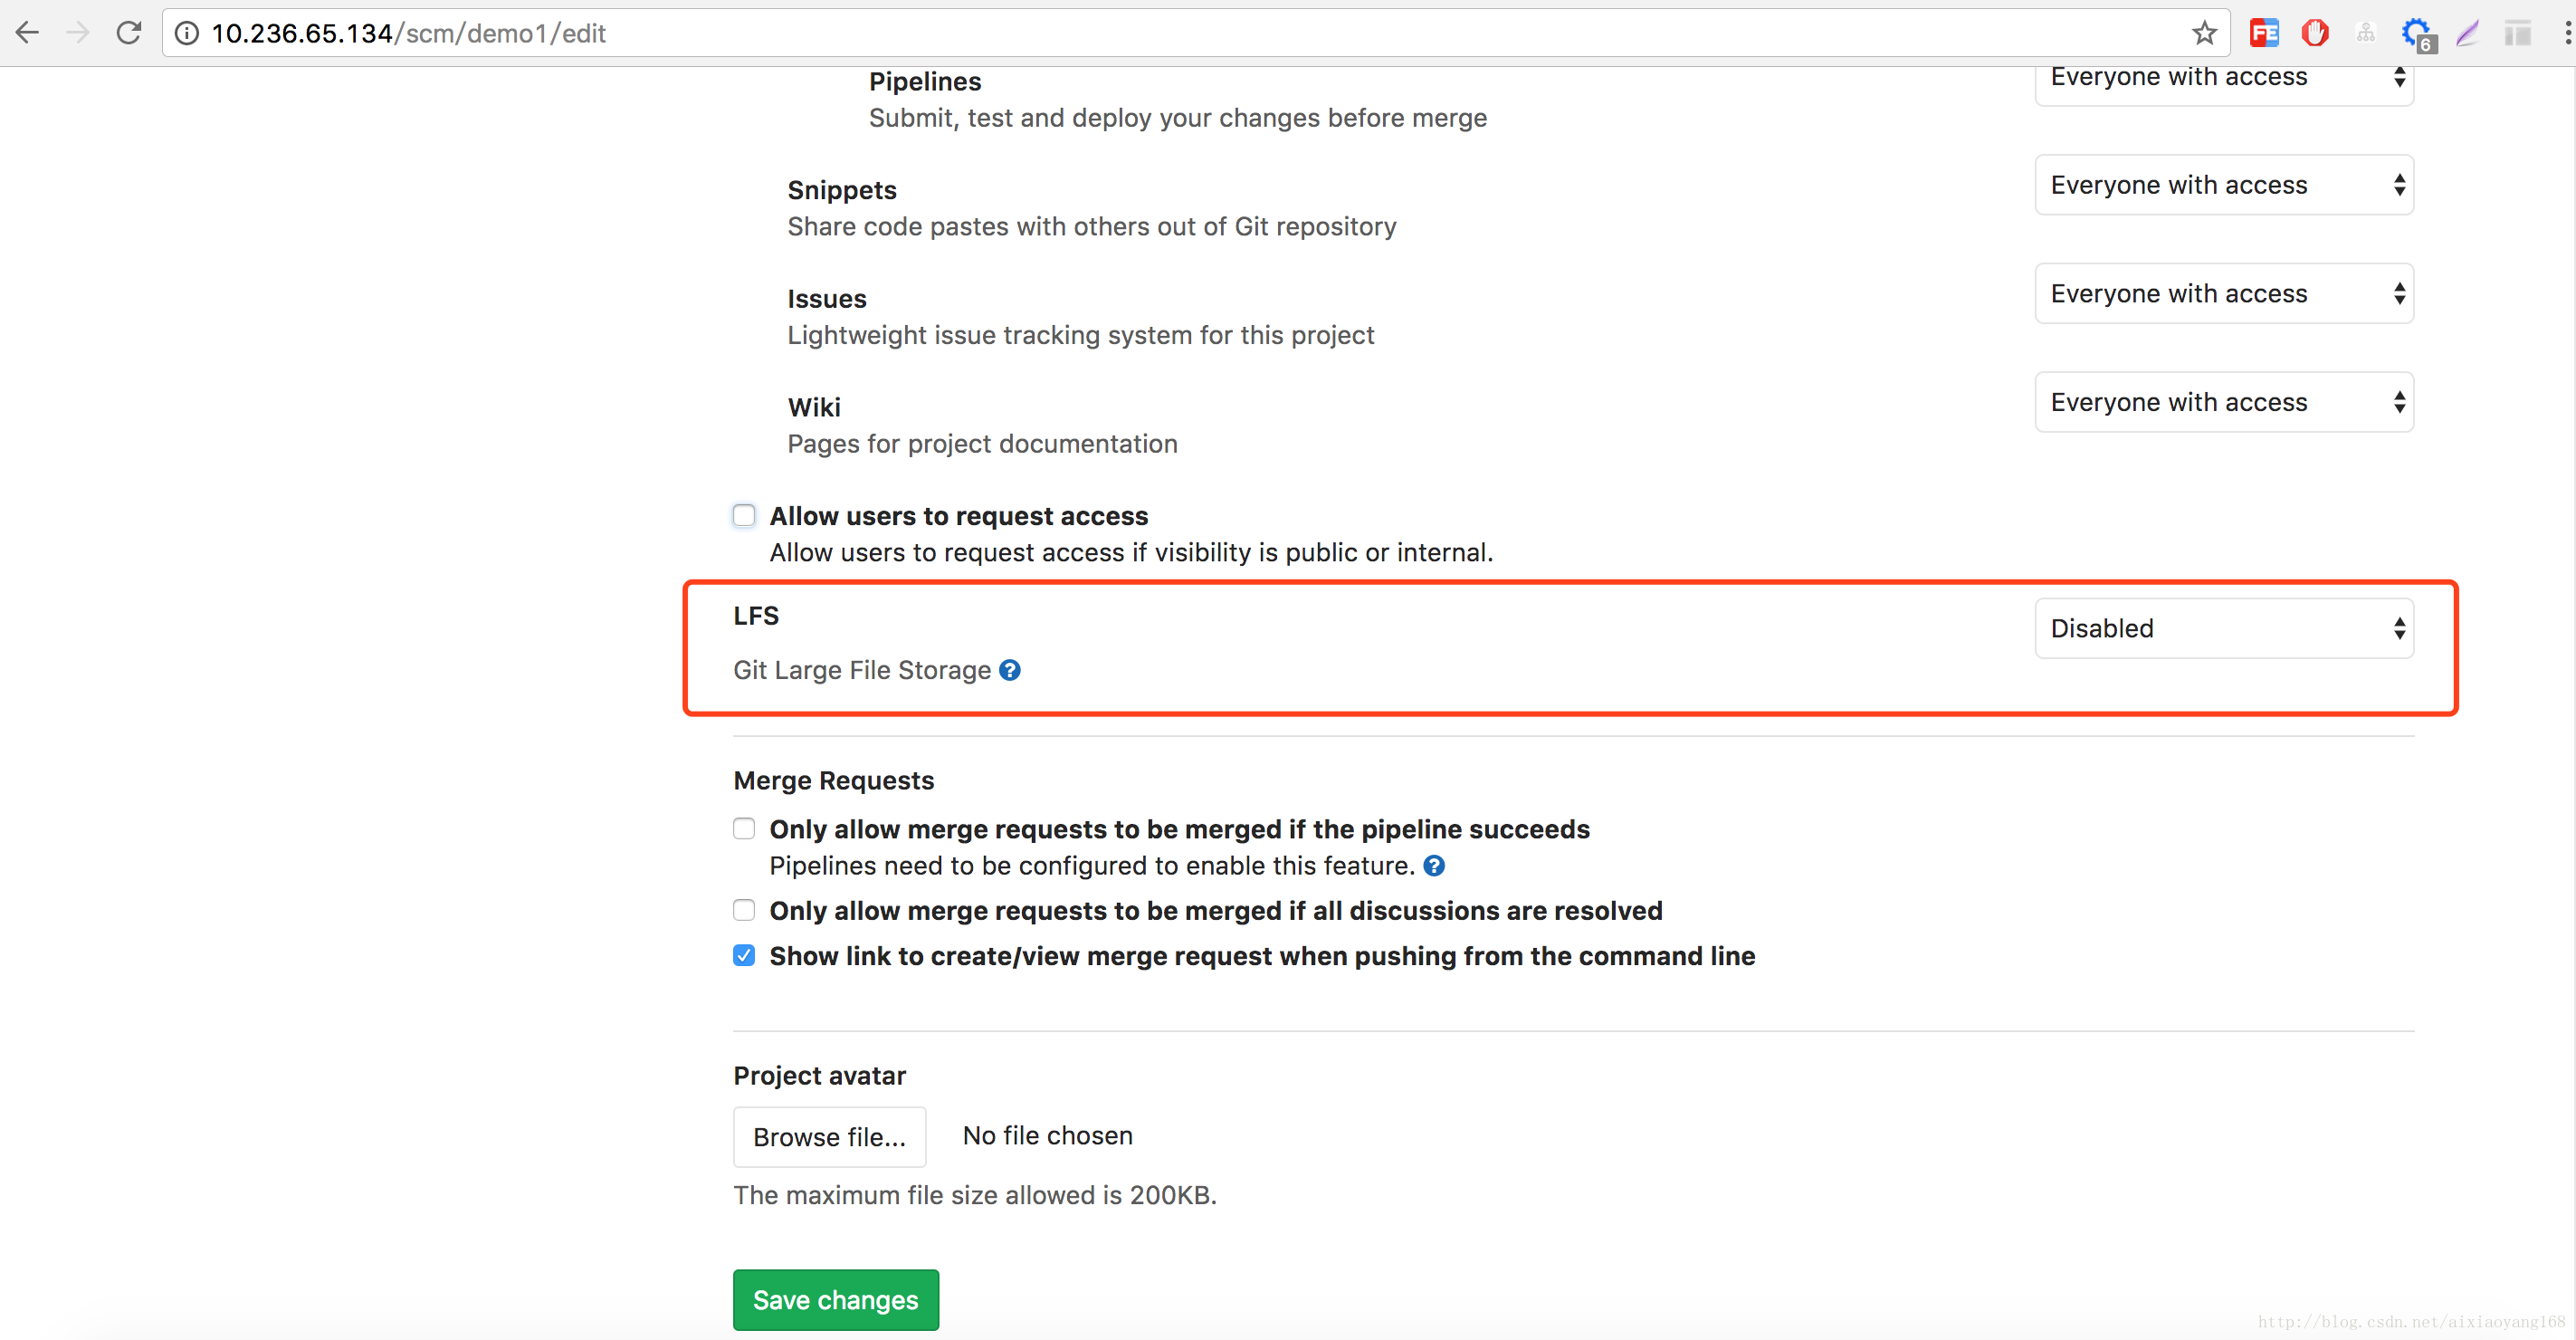Image resolution: width=2576 pixels, height=1340 pixels.
Task: Select the Wiki access level
Action: click(2227, 400)
